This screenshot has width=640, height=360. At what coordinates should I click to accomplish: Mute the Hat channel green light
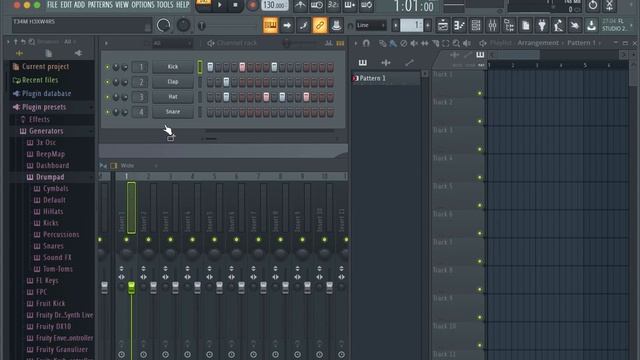pos(107,97)
